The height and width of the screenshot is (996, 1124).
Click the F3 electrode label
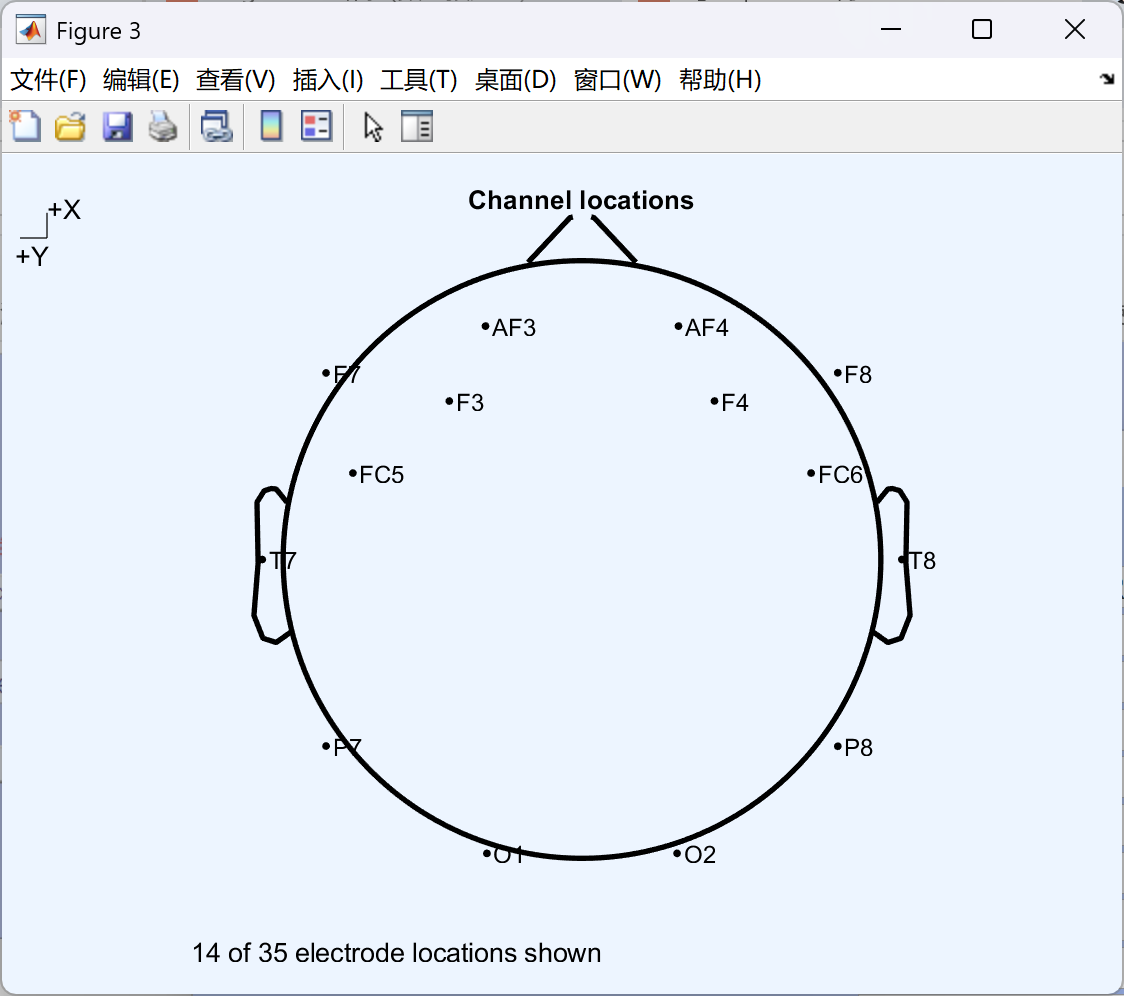[470, 402]
